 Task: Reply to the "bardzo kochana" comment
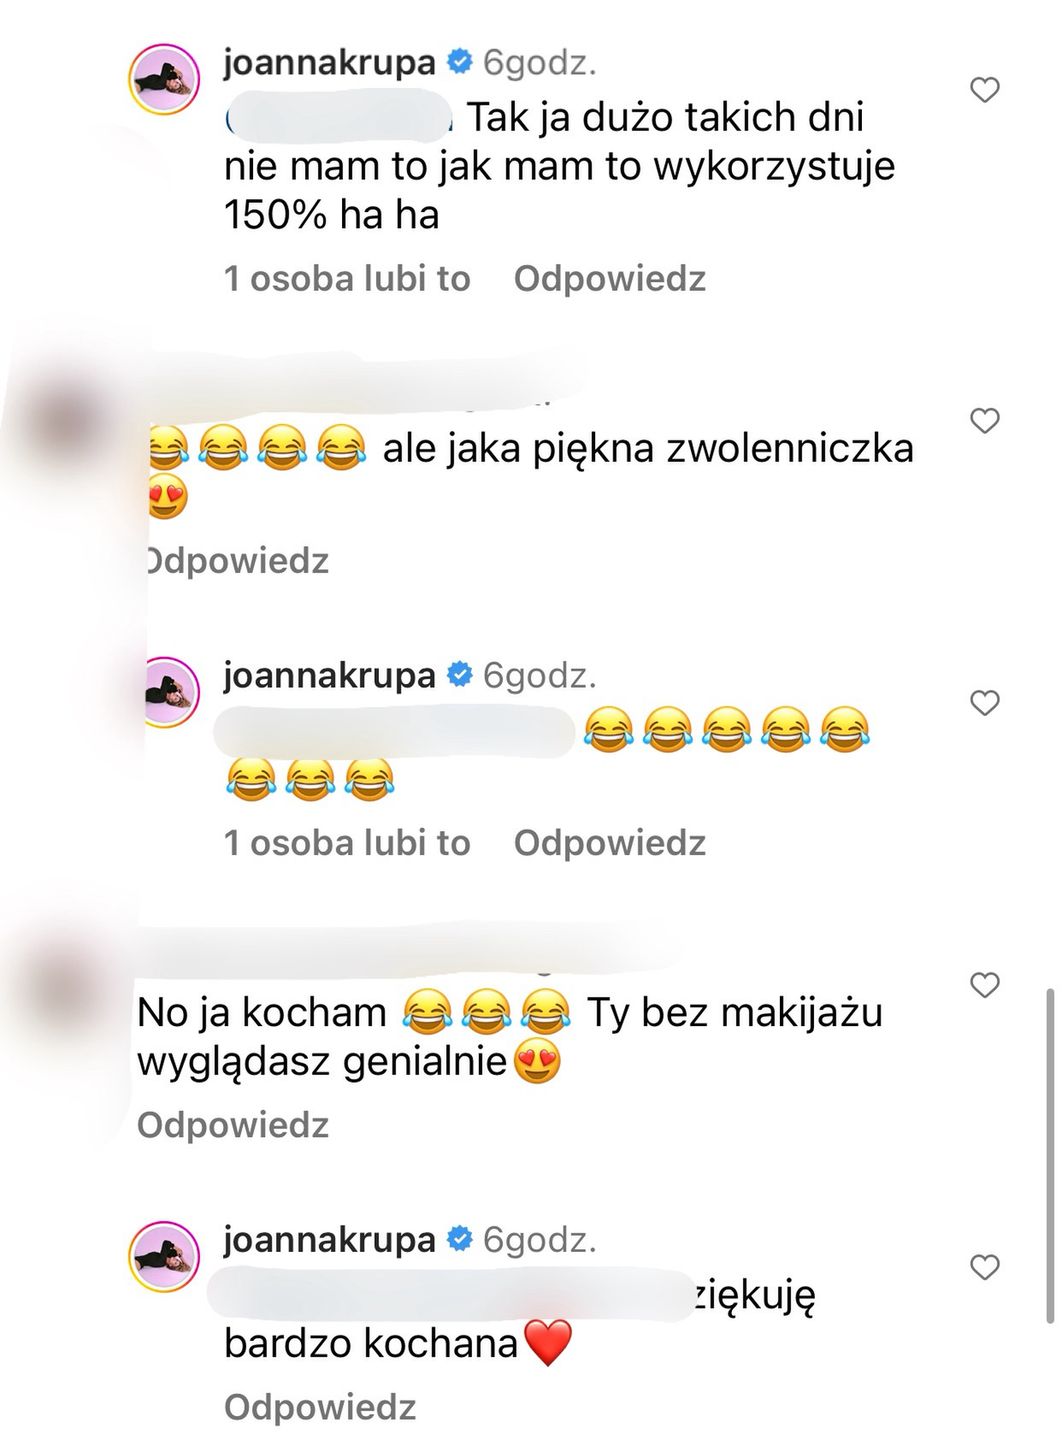pyautogui.click(x=320, y=1407)
